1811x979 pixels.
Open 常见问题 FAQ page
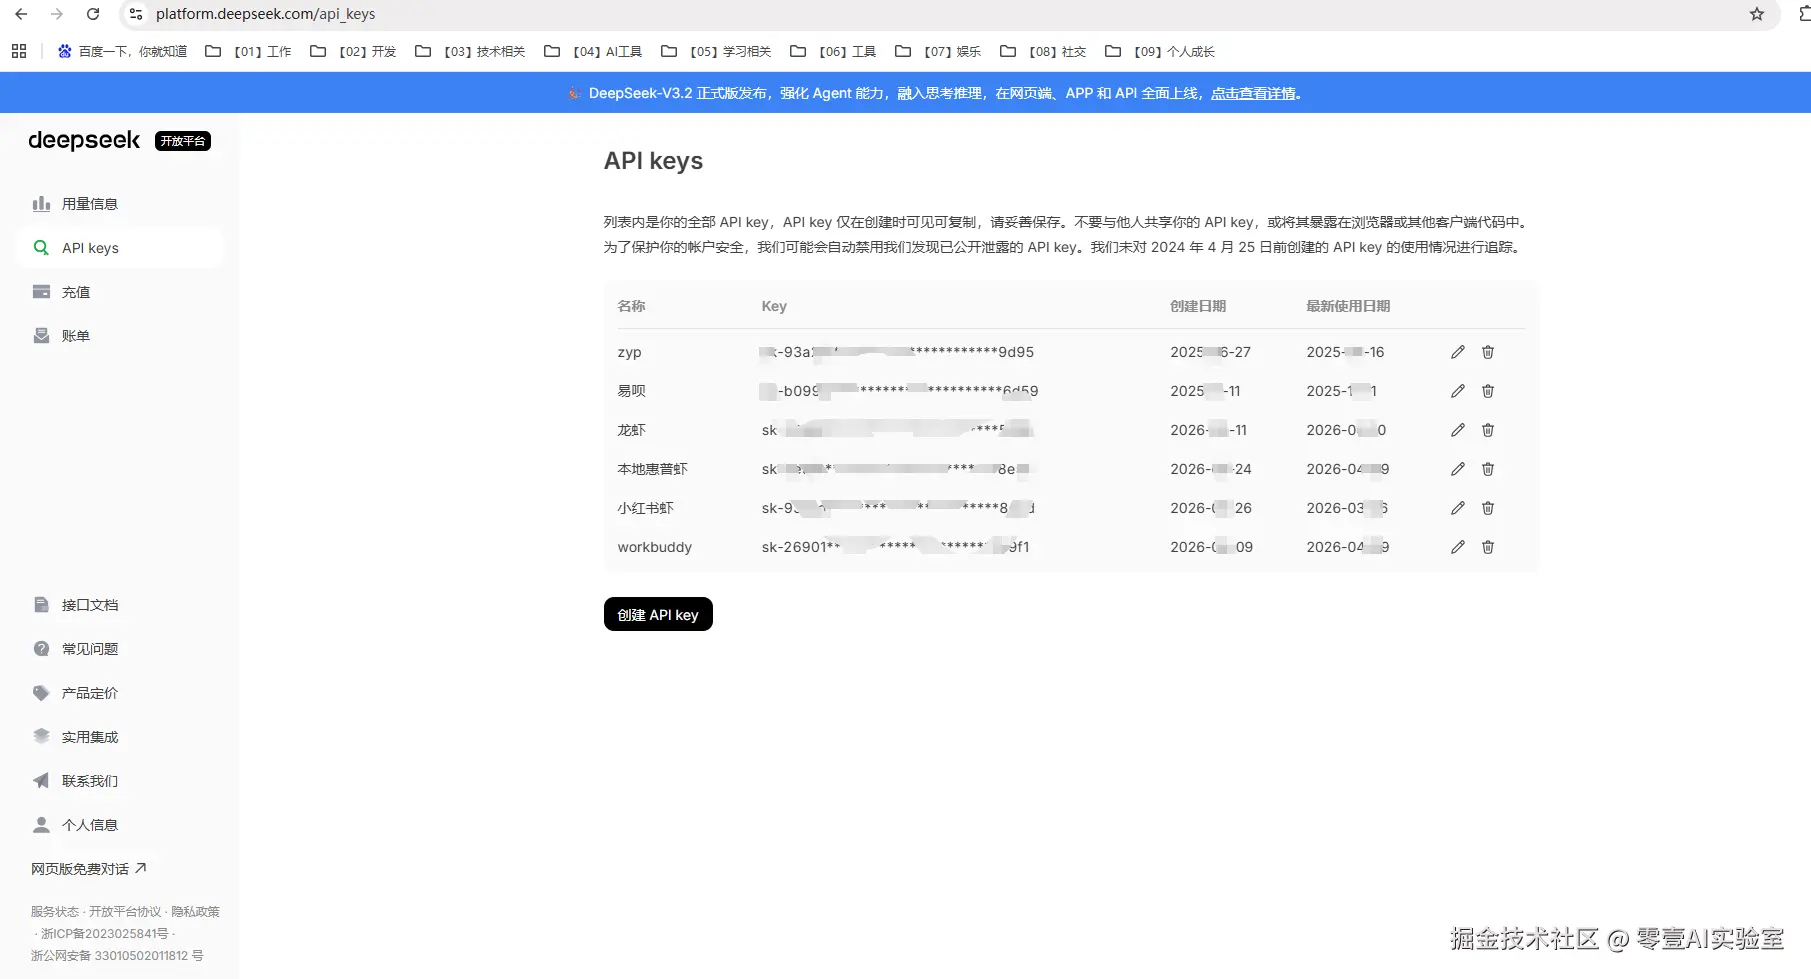pyautogui.click(x=119, y=649)
